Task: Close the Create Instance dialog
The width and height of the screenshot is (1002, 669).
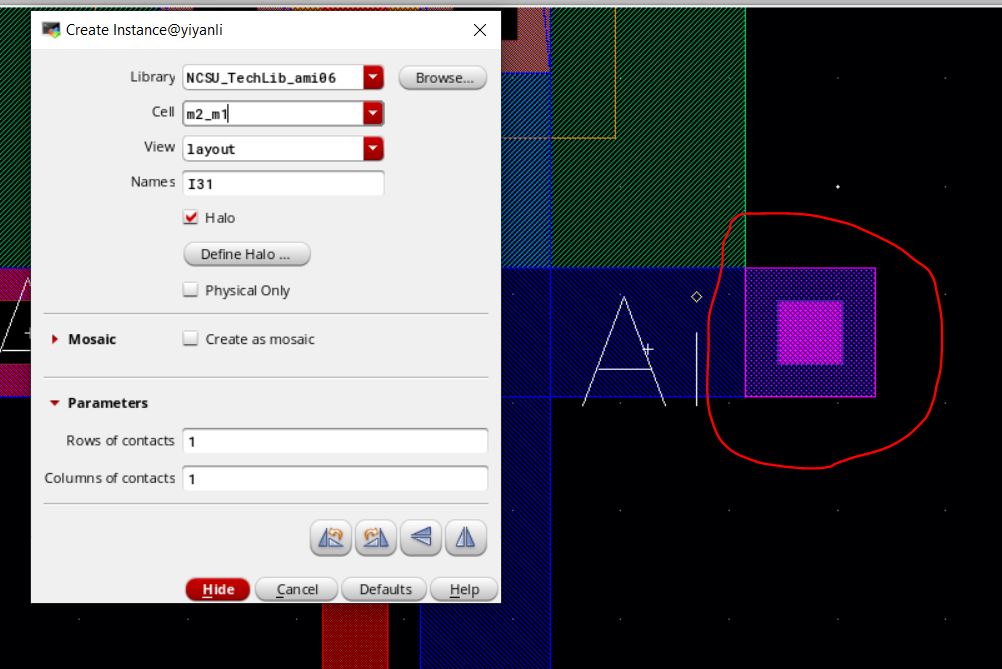Action: pyautogui.click(x=479, y=30)
